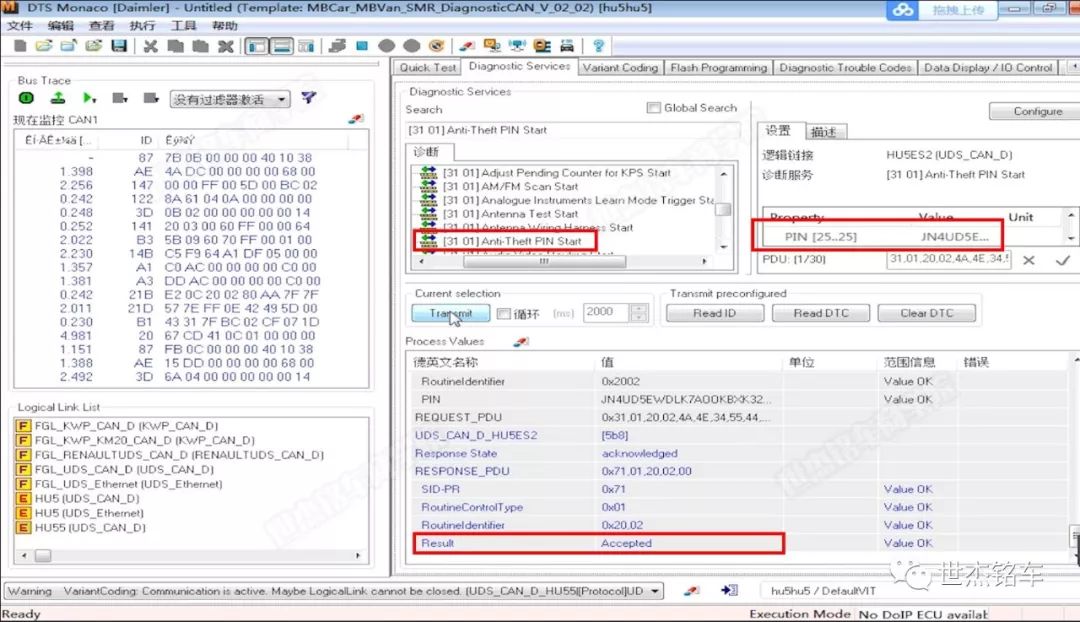Click the New document toolbar icon
Viewport: 1080px width, 622px height.
[x=20, y=46]
